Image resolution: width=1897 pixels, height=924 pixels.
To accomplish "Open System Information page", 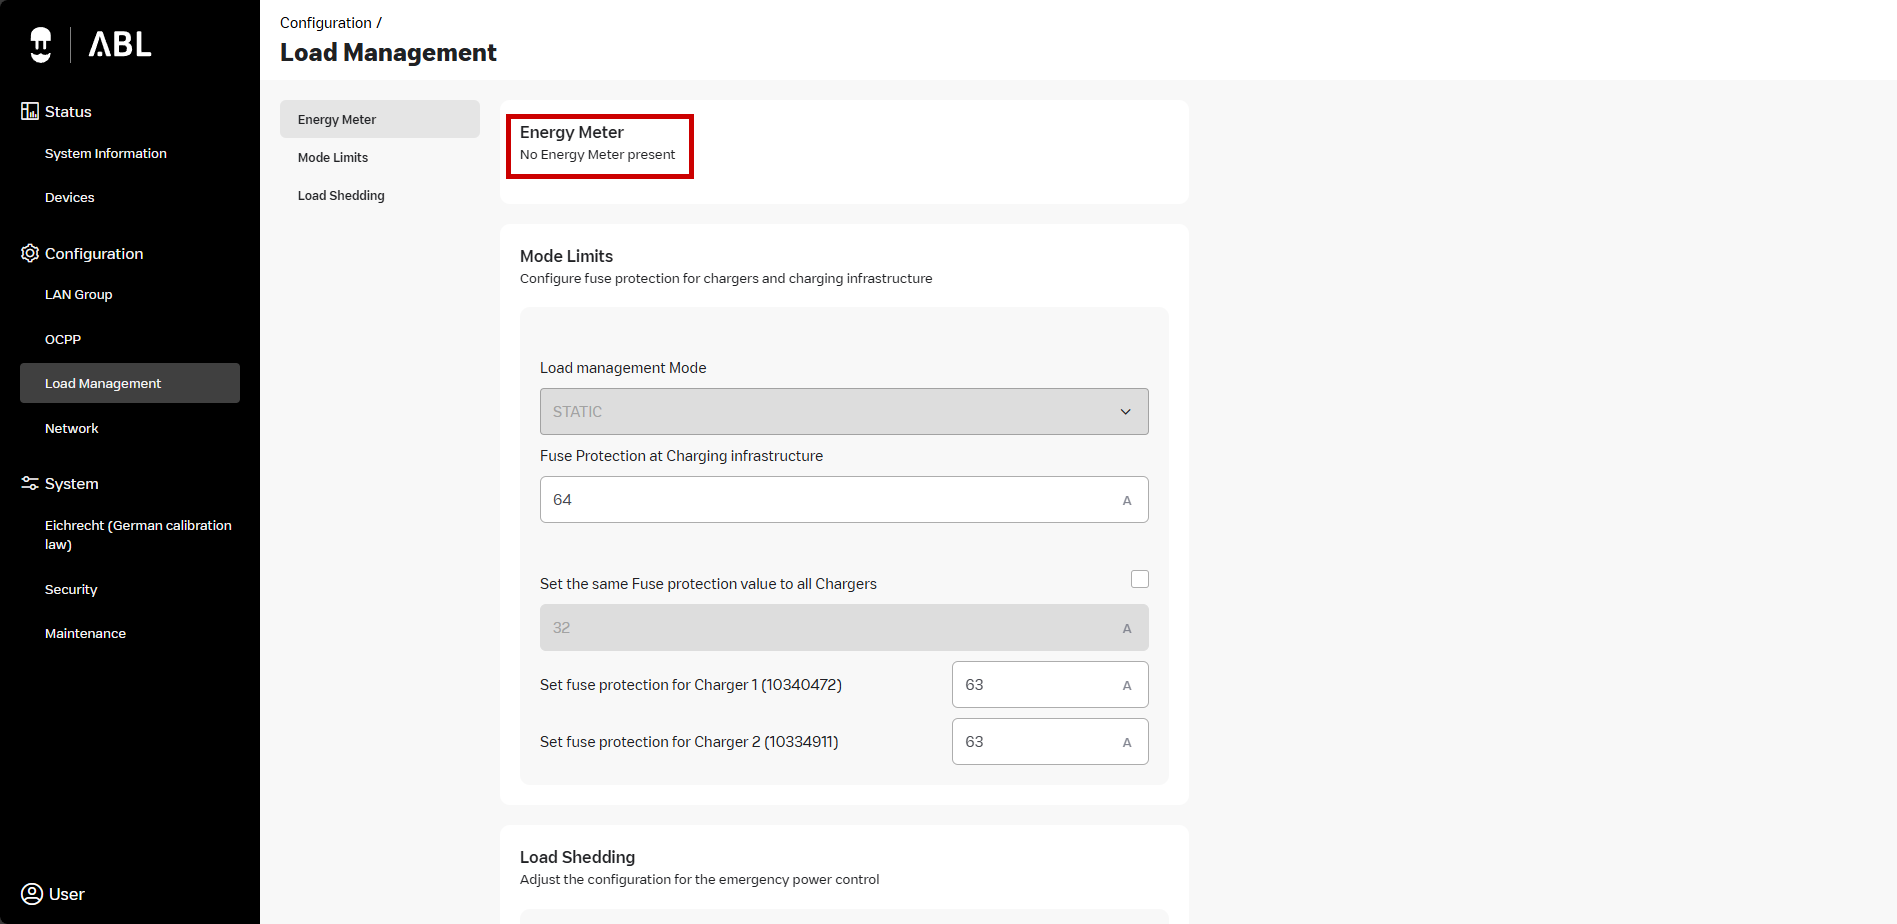I will tap(106, 153).
